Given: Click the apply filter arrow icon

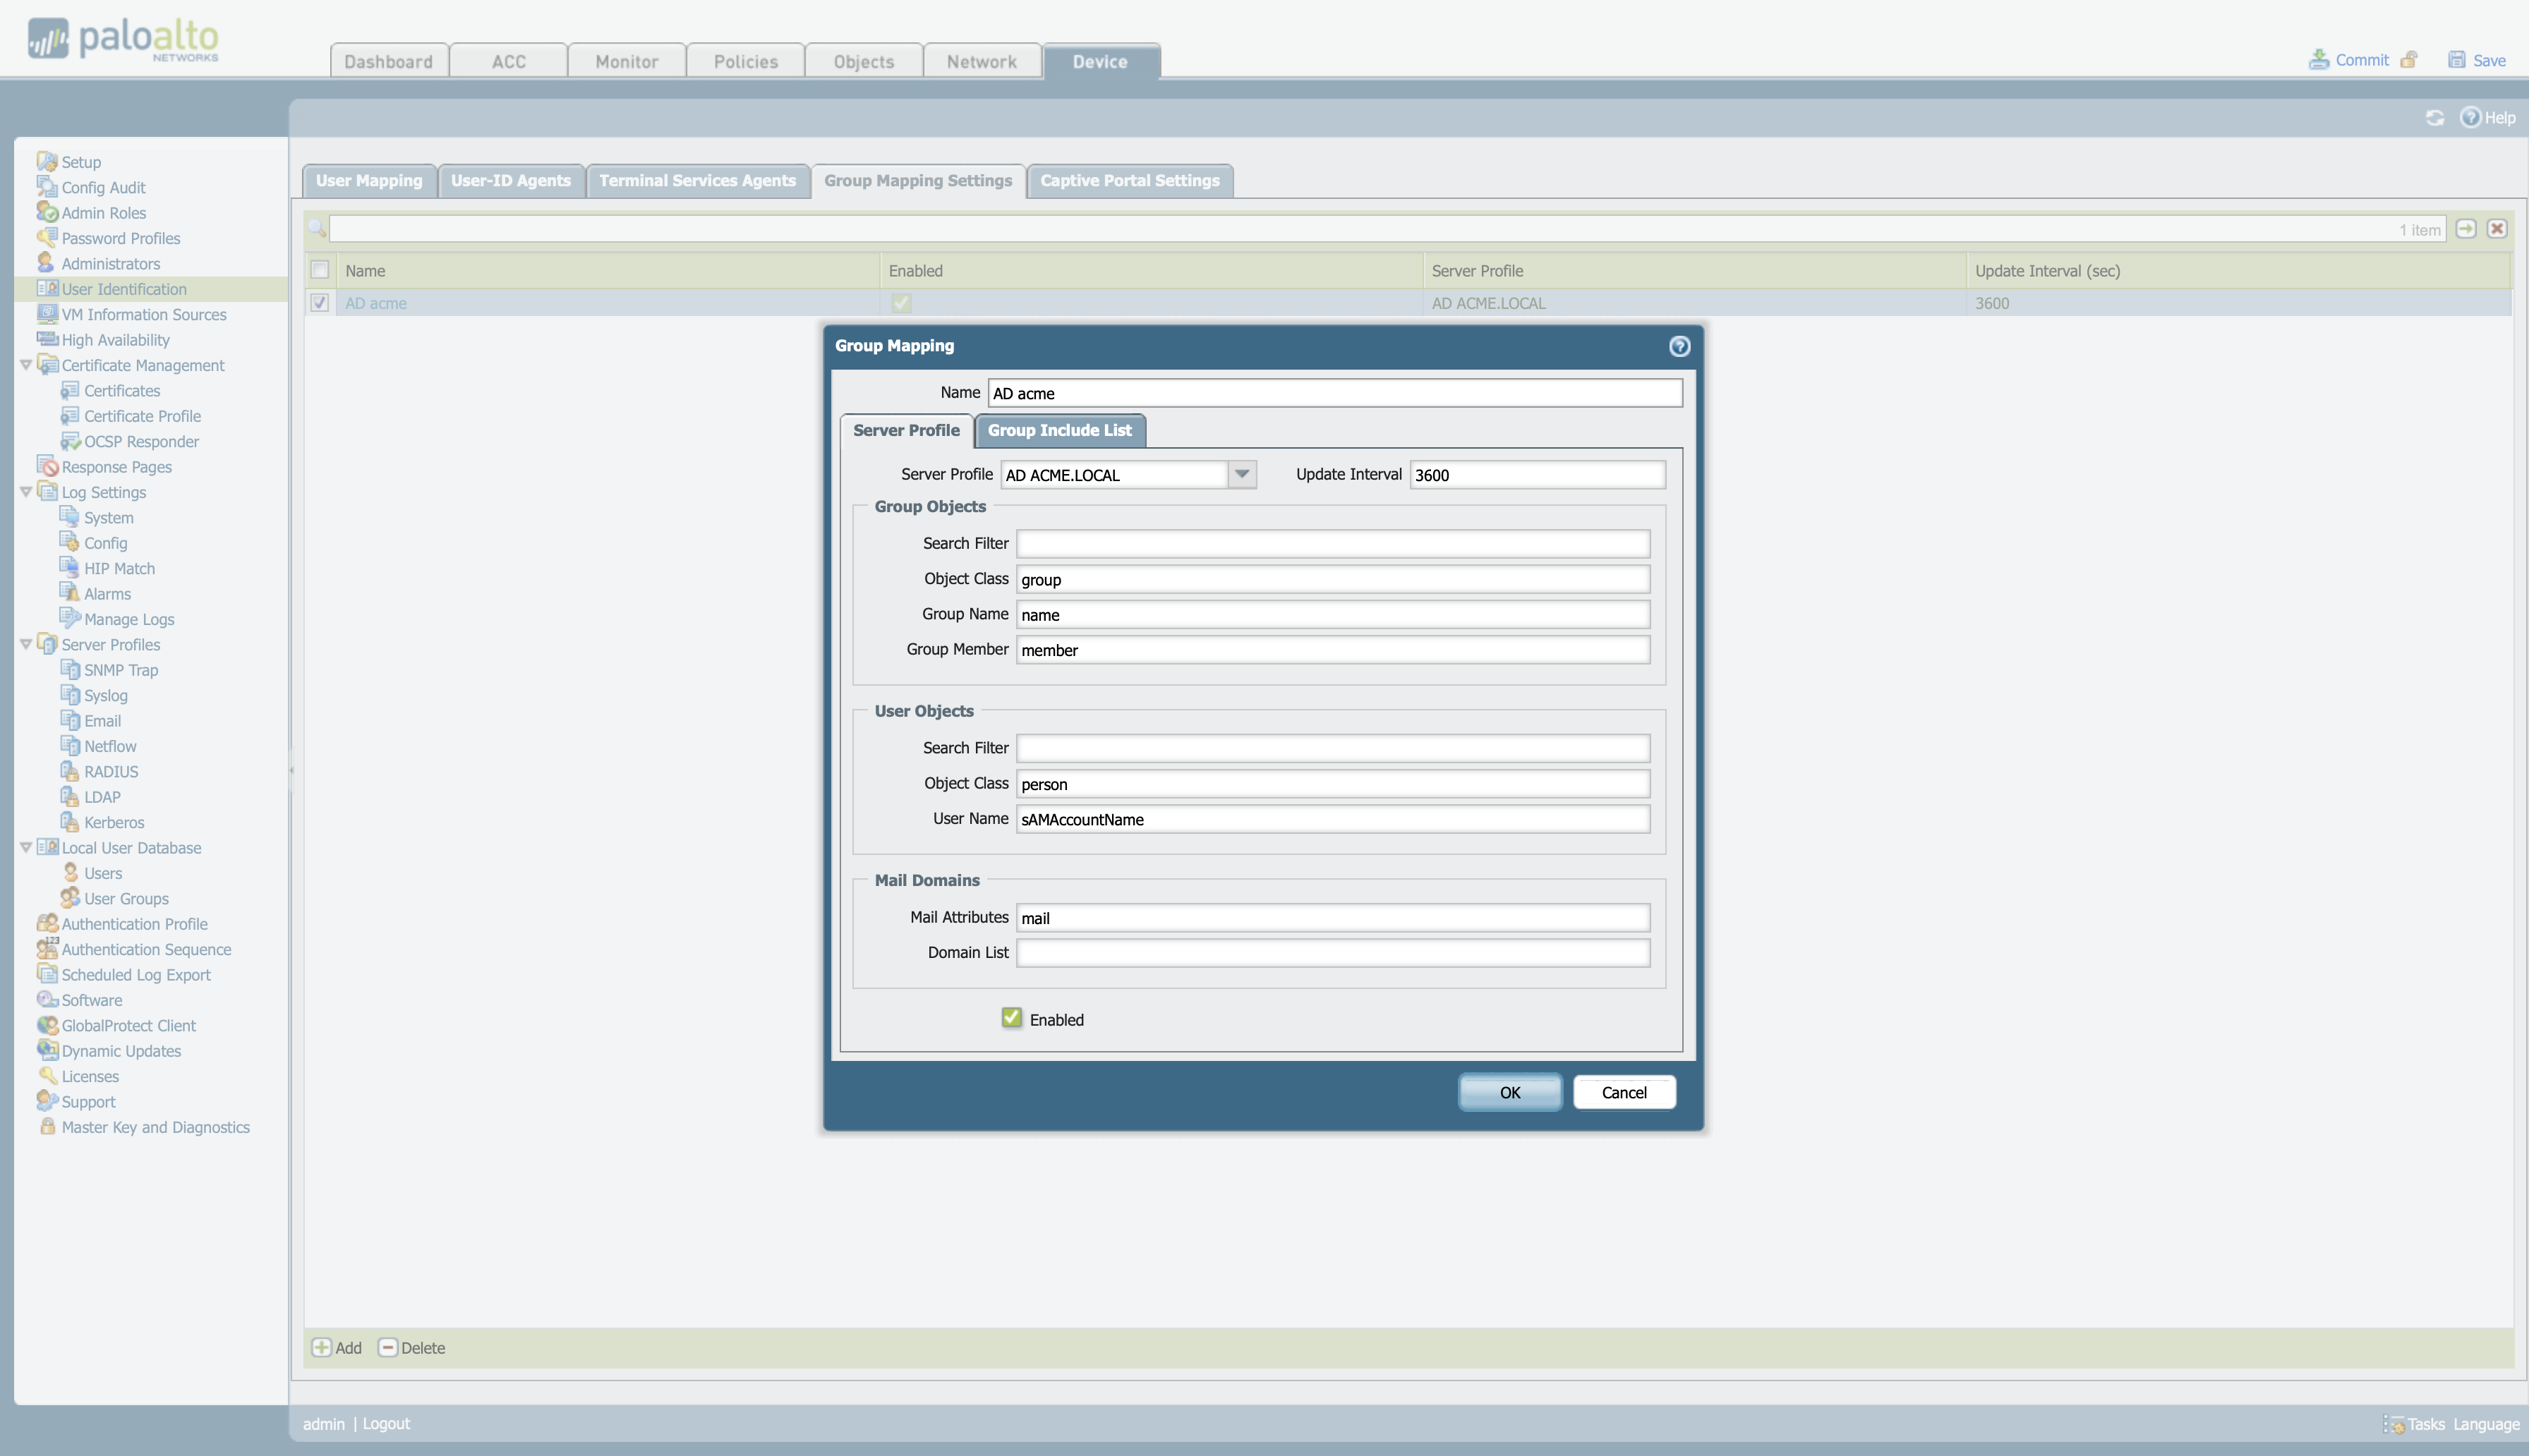Looking at the screenshot, I should point(2465,229).
